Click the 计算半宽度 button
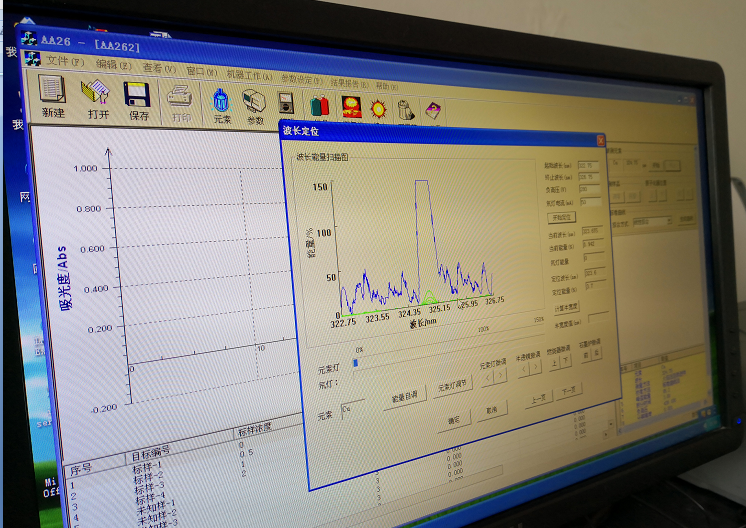Image resolution: width=746 pixels, height=528 pixels. pyautogui.click(x=566, y=308)
